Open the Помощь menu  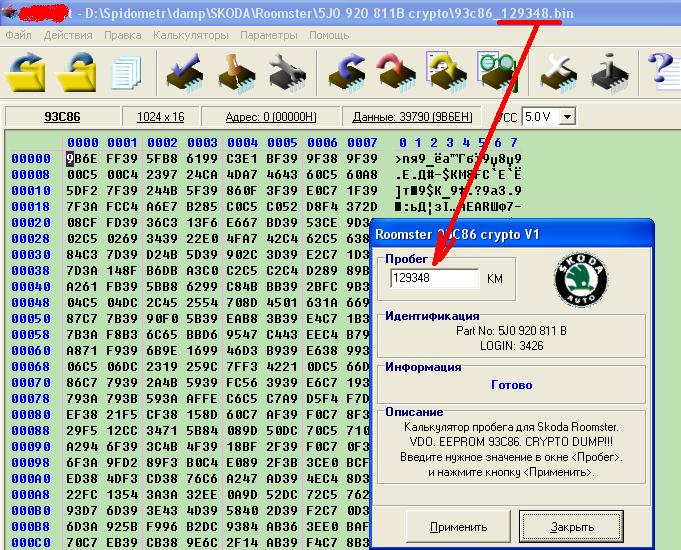click(329, 35)
